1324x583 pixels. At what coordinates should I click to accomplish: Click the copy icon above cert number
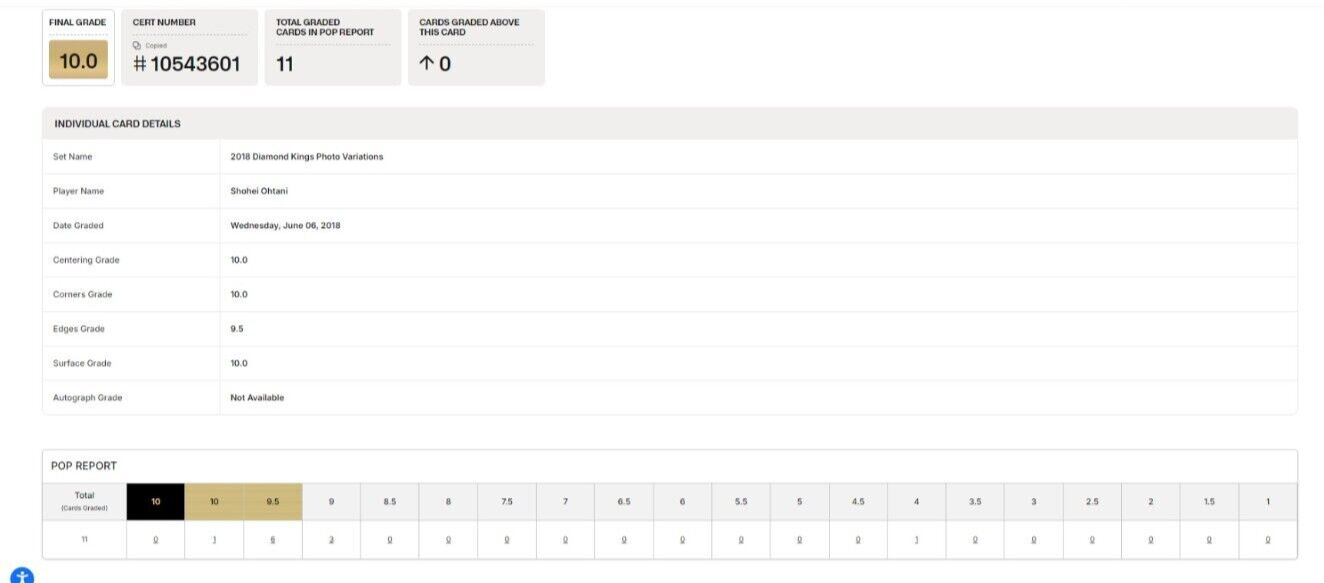click(x=137, y=45)
